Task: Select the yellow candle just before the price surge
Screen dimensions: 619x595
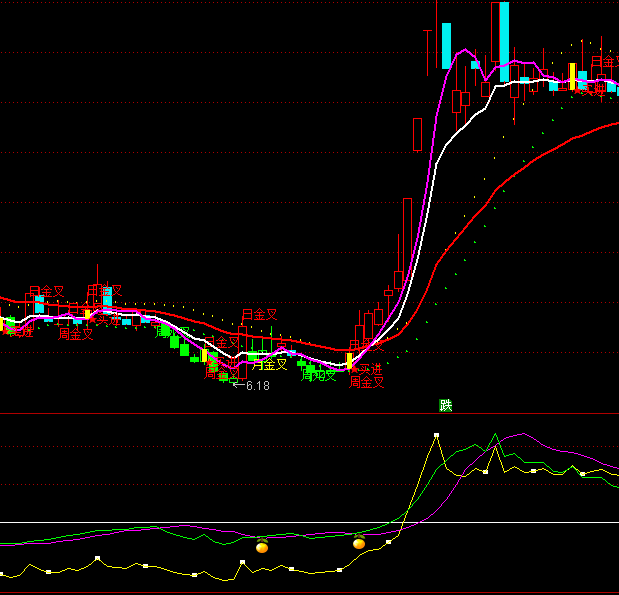Action: 349,361
